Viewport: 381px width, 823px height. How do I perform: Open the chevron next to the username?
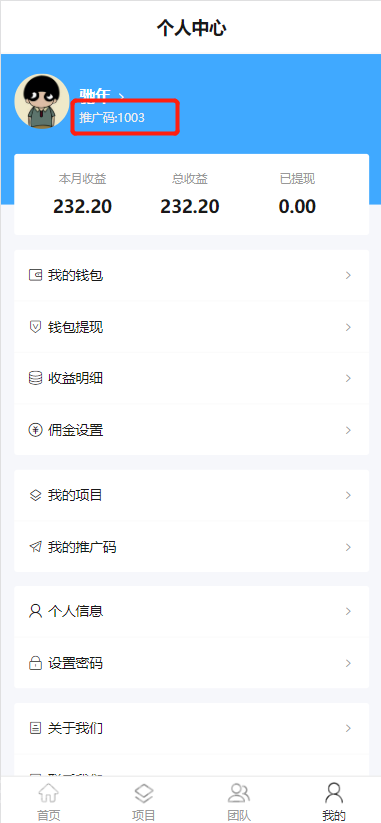point(122,96)
